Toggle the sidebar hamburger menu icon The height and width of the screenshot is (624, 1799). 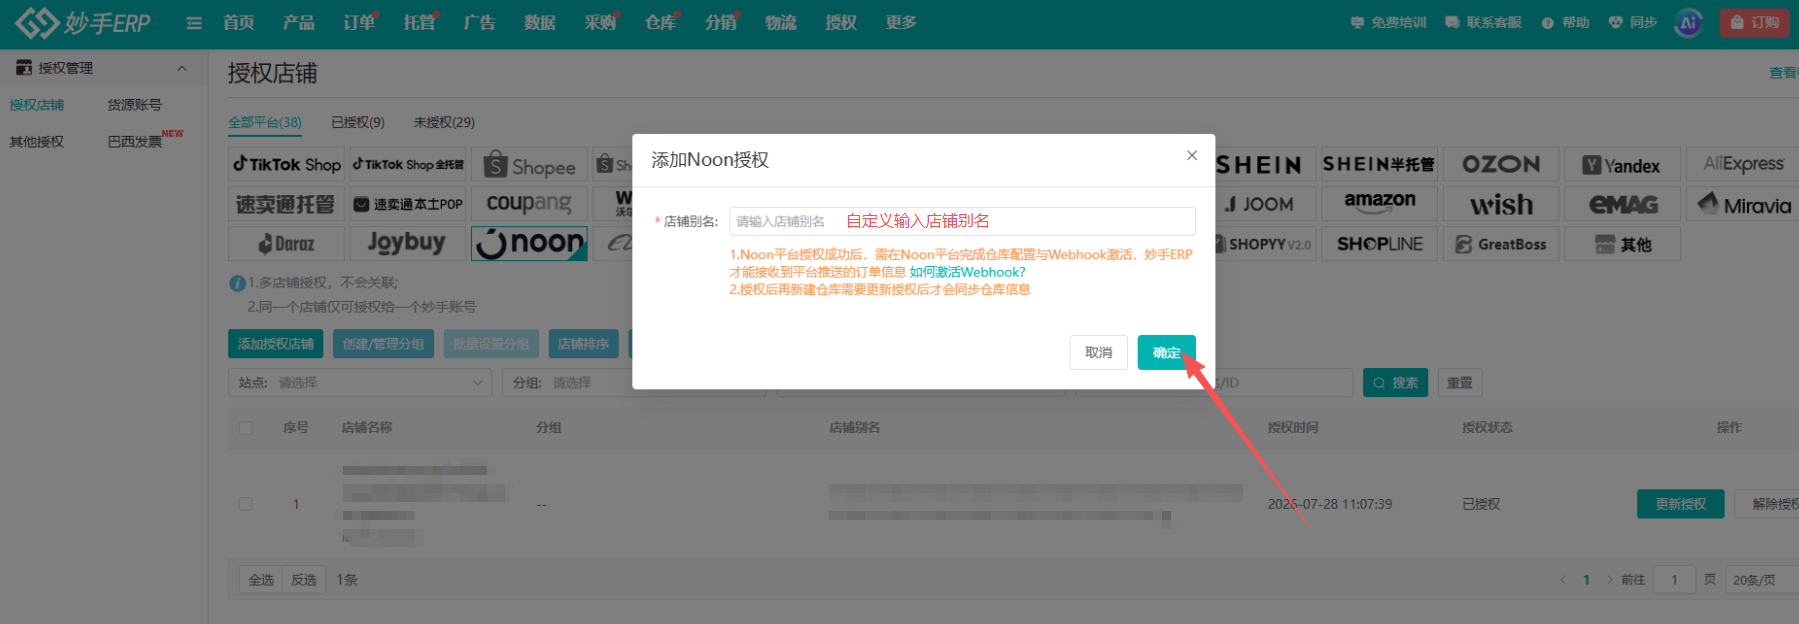(194, 23)
